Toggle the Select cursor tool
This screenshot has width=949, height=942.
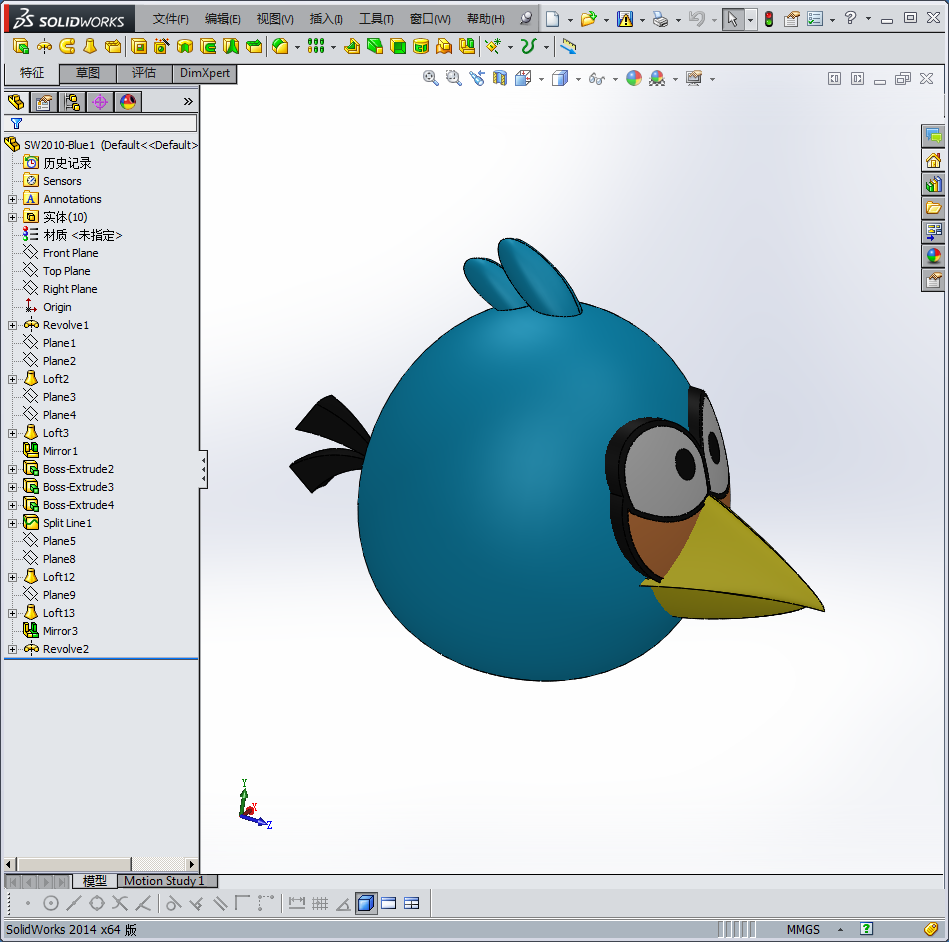(x=732, y=19)
